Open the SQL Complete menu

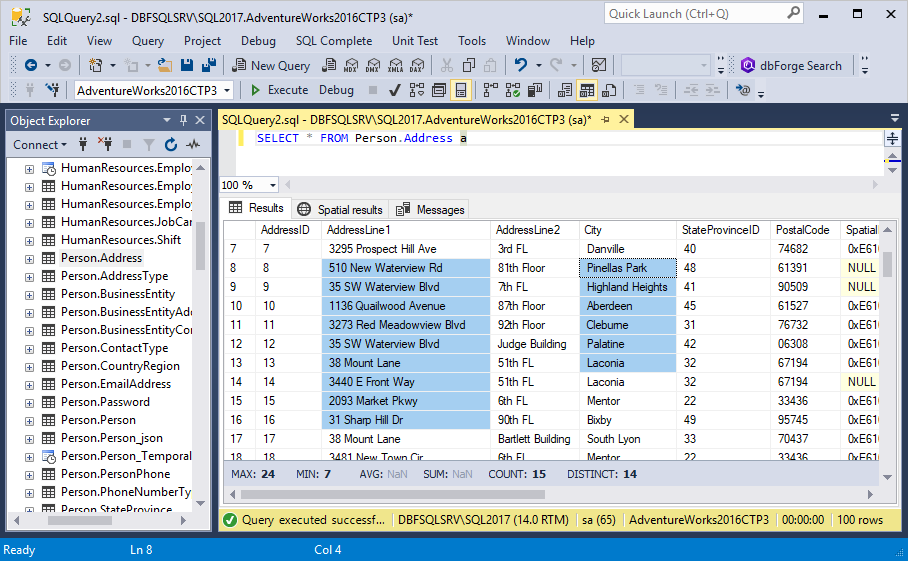(x=334, y=41)
